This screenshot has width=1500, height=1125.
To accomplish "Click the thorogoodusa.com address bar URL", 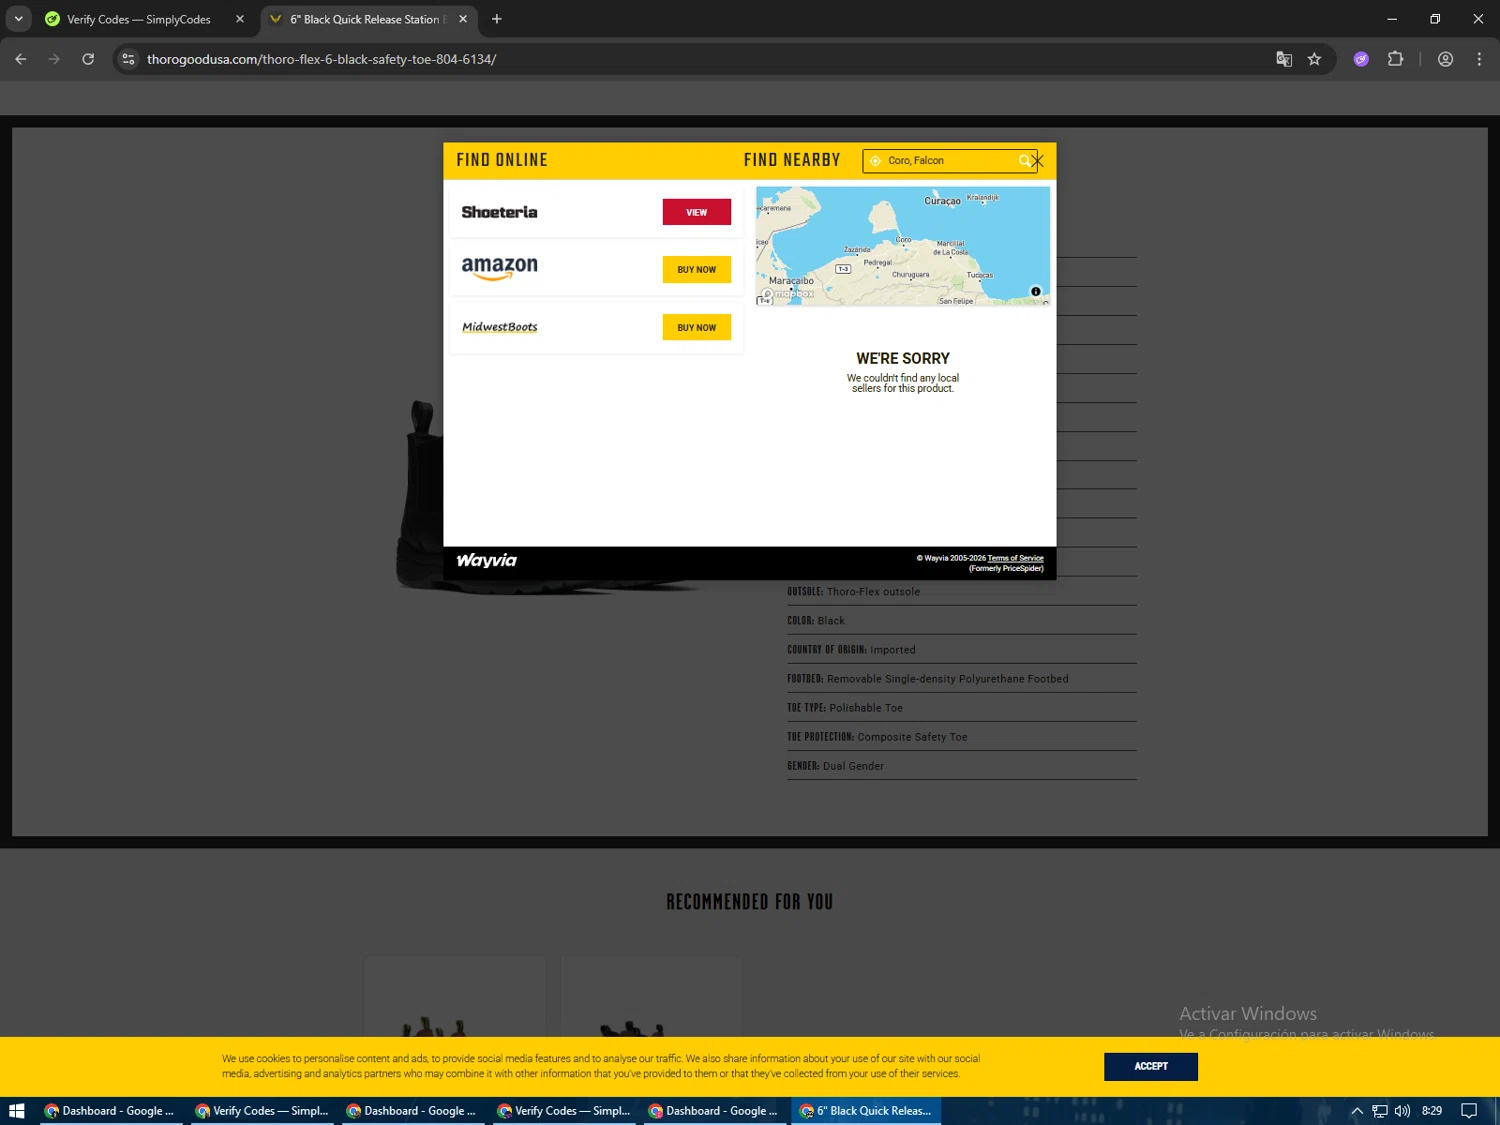I will click(321, 59).
